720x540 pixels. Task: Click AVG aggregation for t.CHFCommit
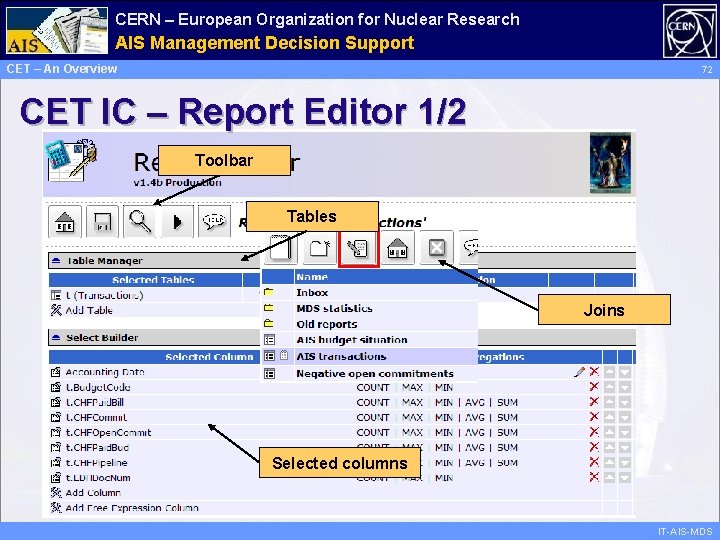(x=474, y=418)
